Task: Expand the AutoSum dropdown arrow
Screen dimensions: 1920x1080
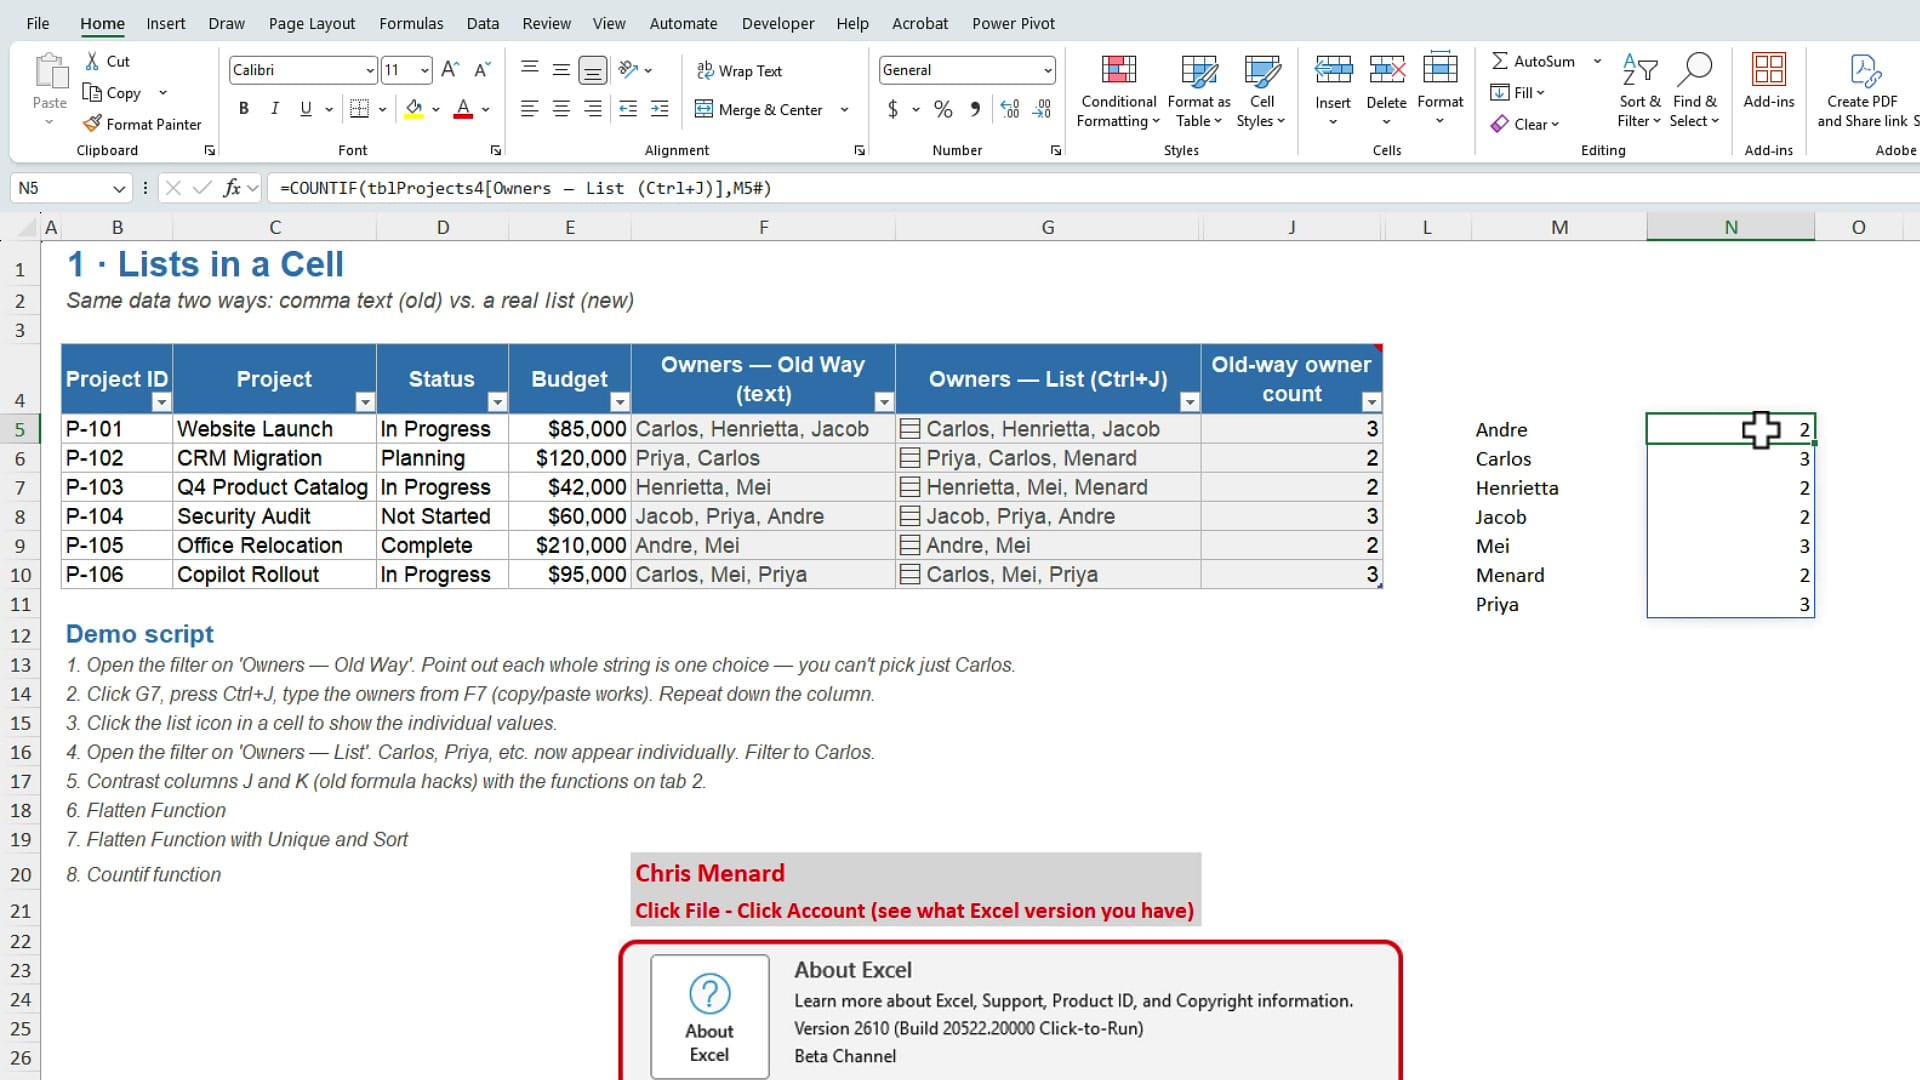Action: pos(1597,61)
